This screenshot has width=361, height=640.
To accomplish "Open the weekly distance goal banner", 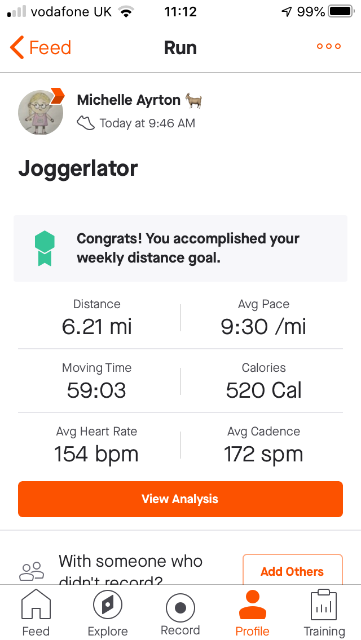I will click(180, 248).
